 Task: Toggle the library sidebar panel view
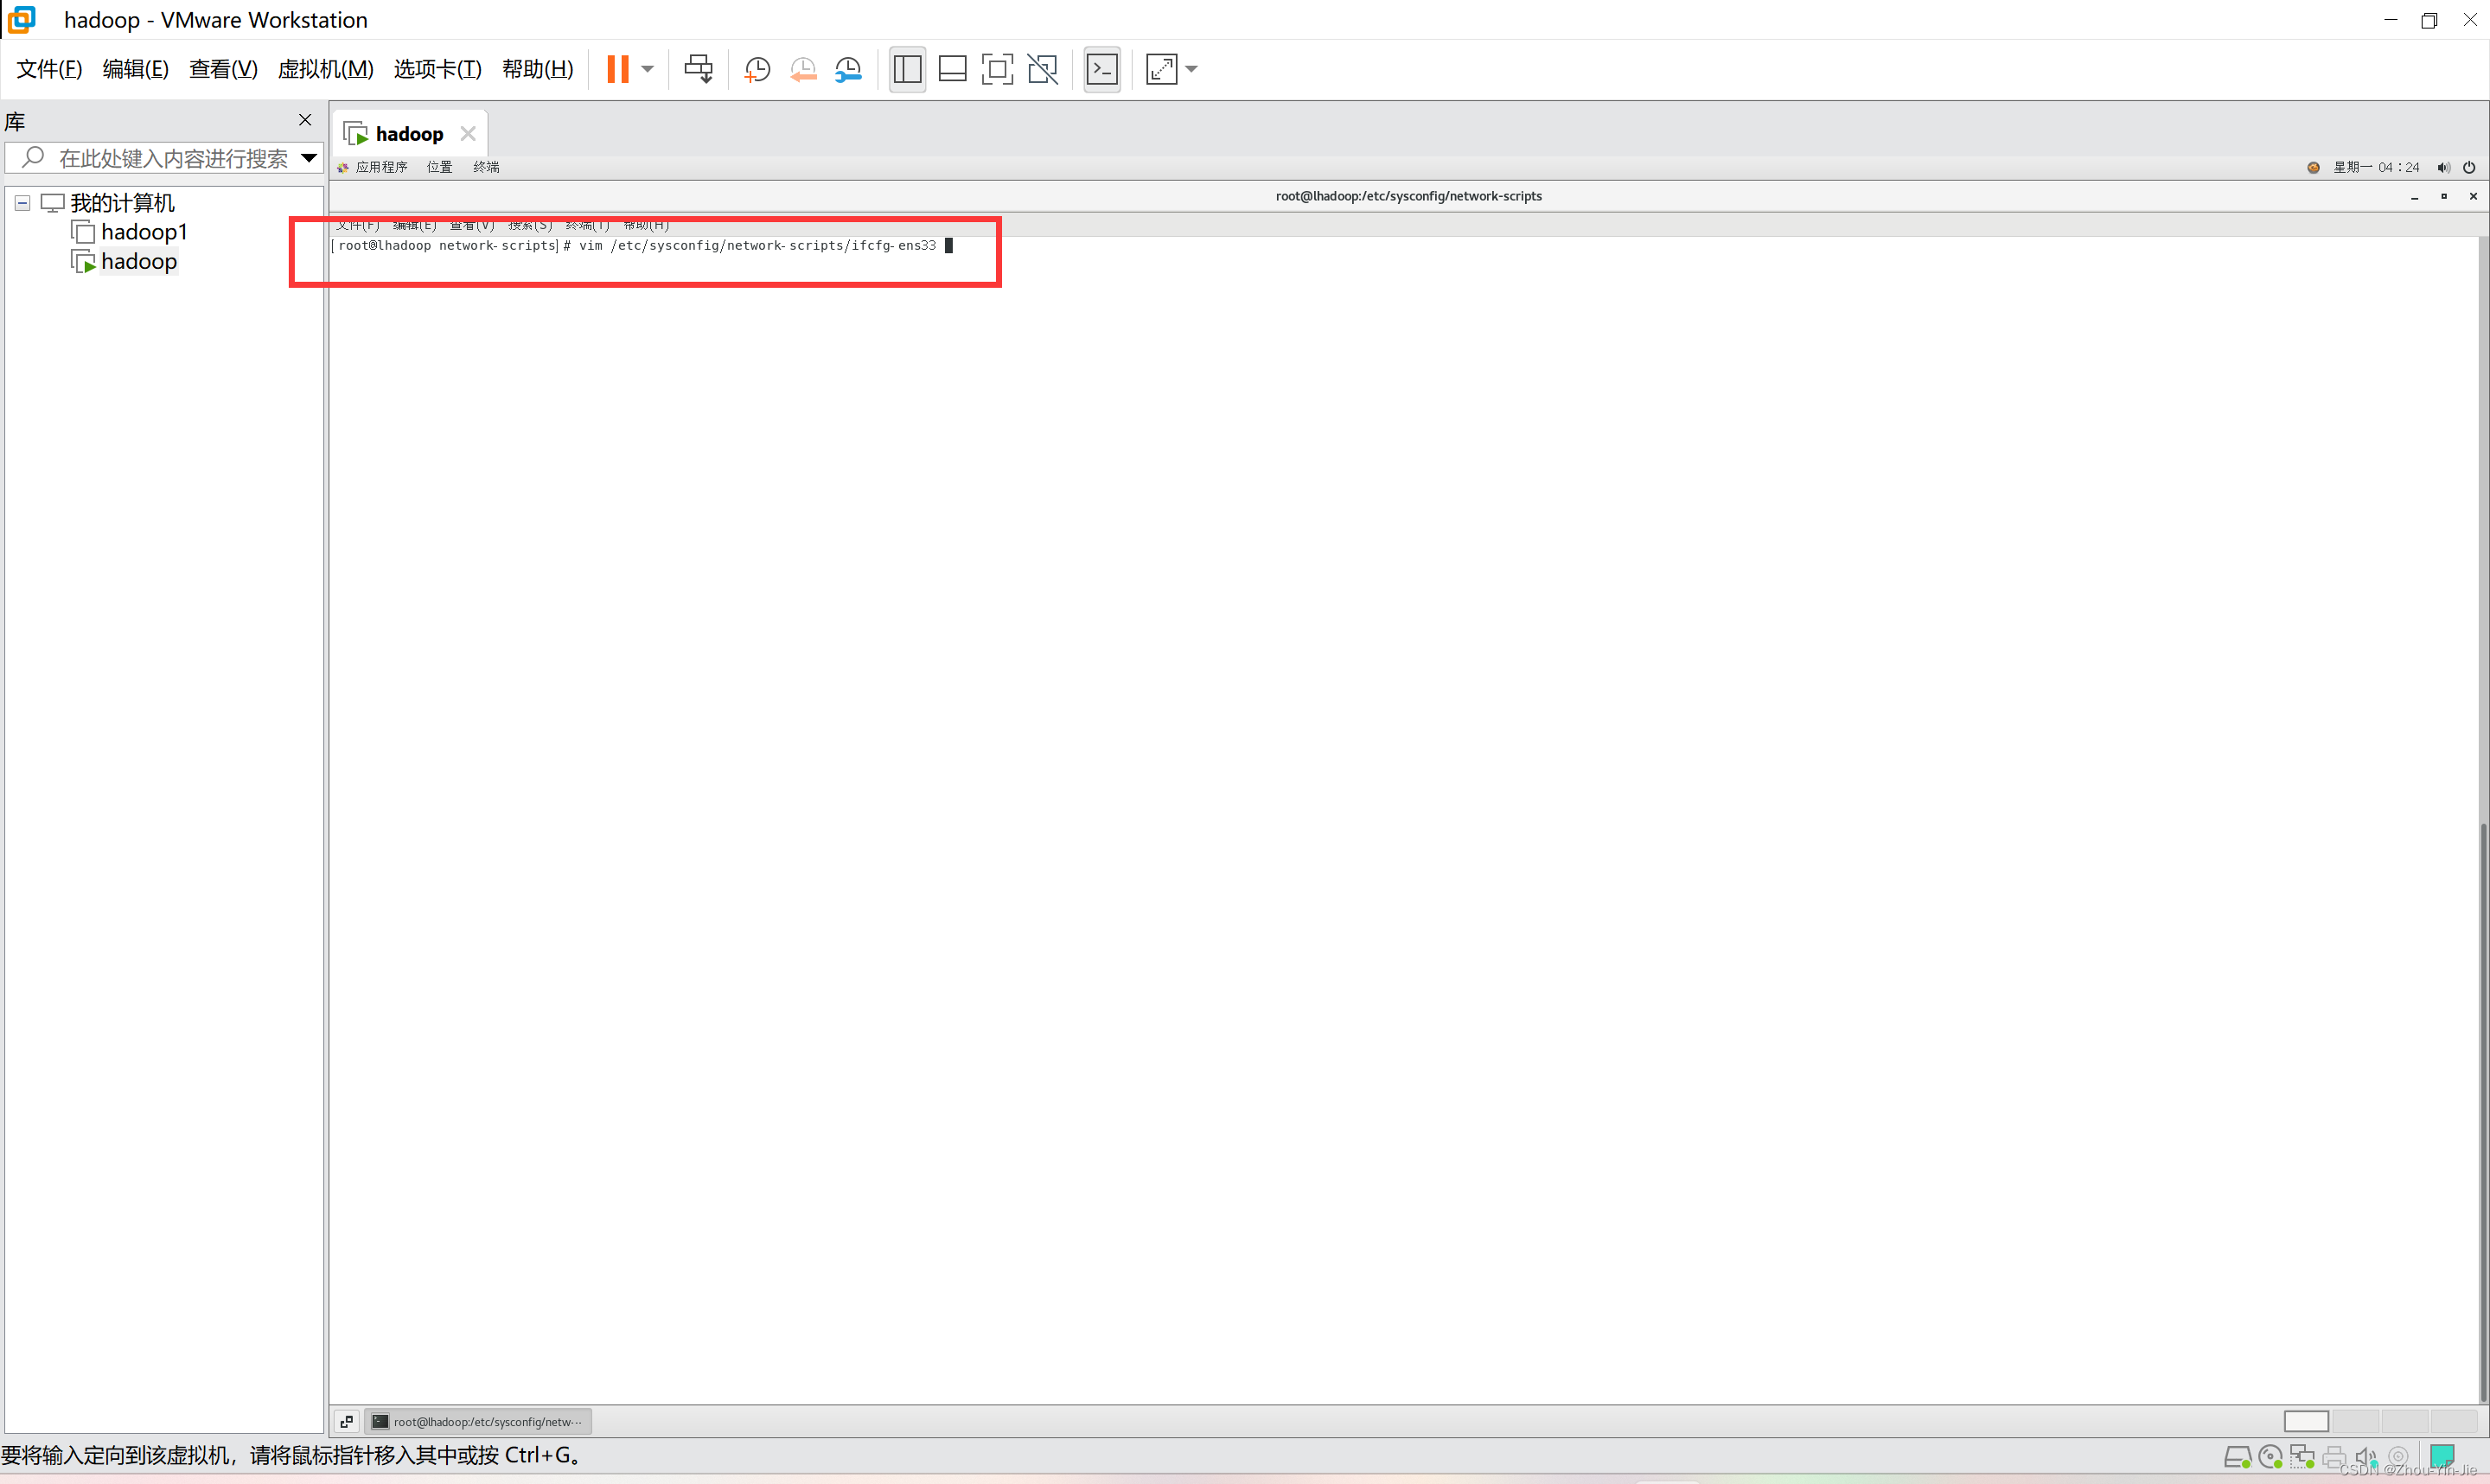coord(907,69)
